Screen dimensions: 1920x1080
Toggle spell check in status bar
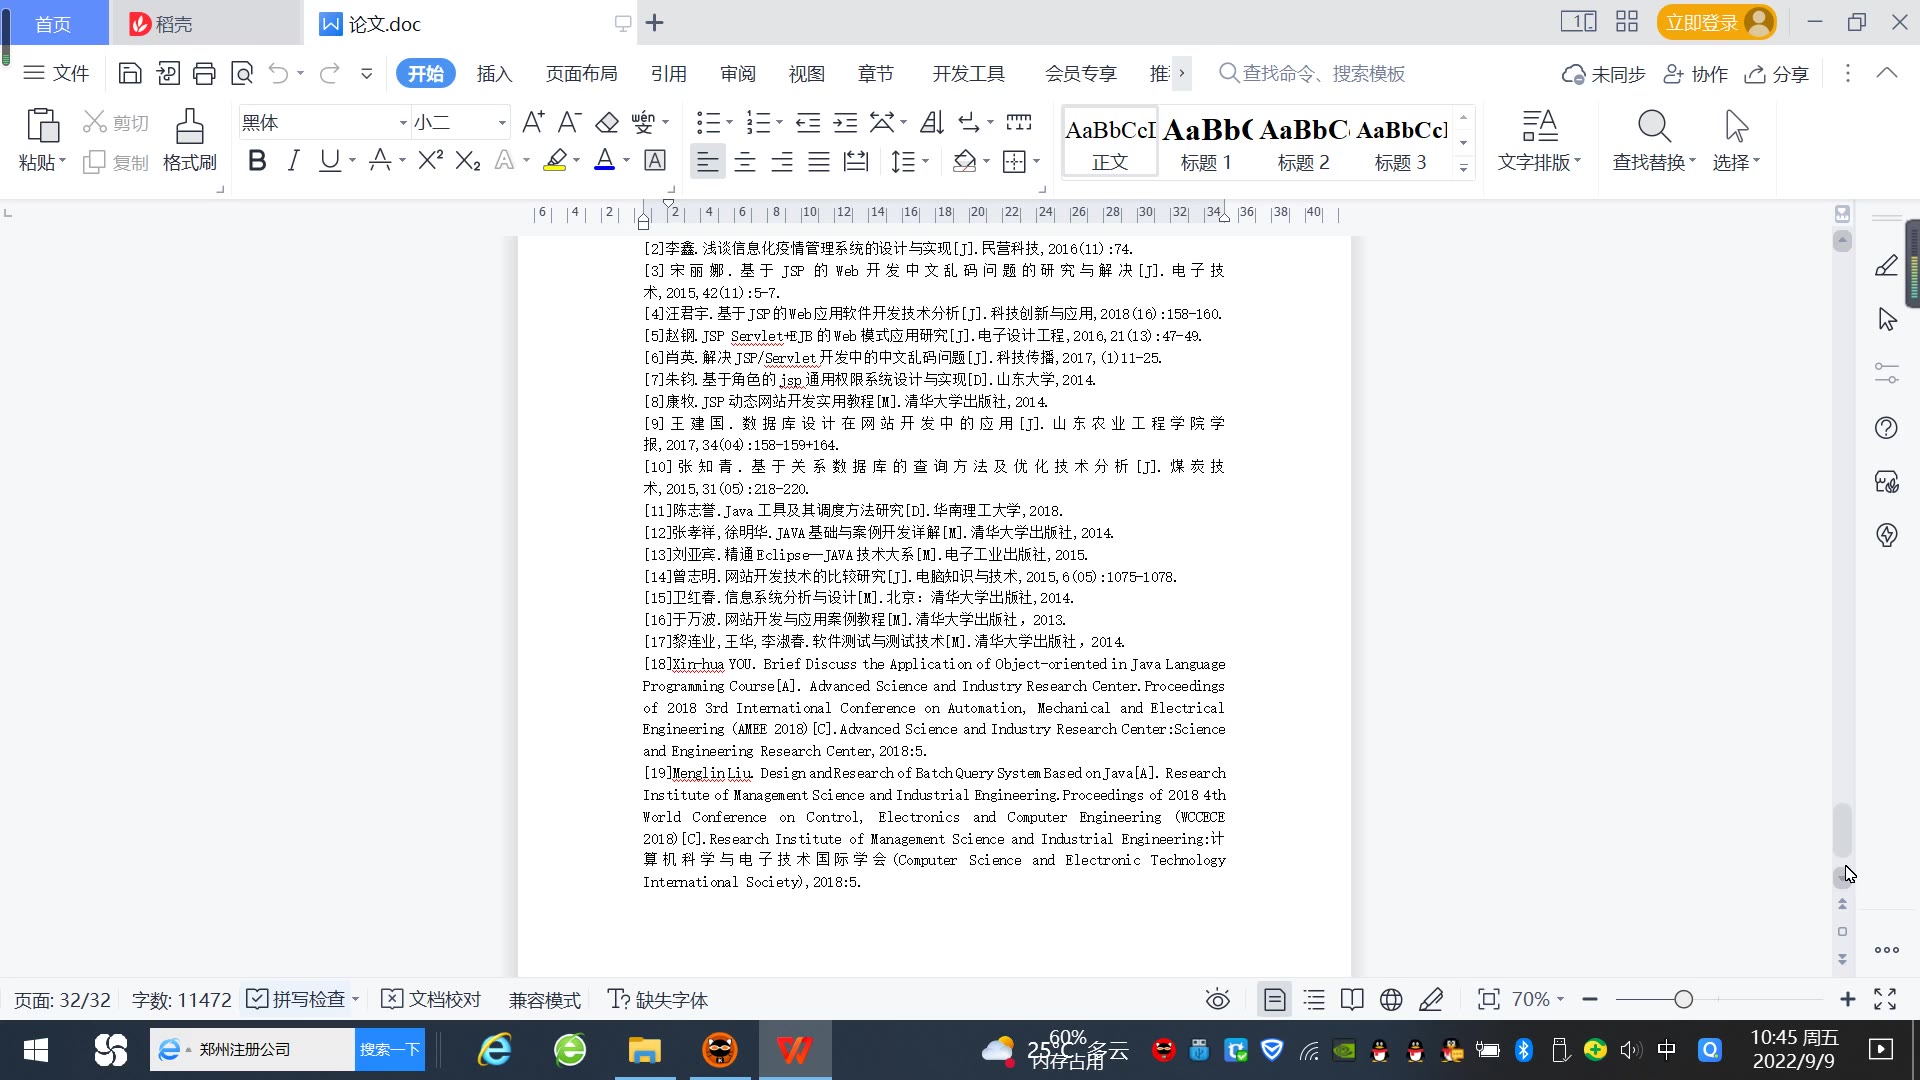296,1000
